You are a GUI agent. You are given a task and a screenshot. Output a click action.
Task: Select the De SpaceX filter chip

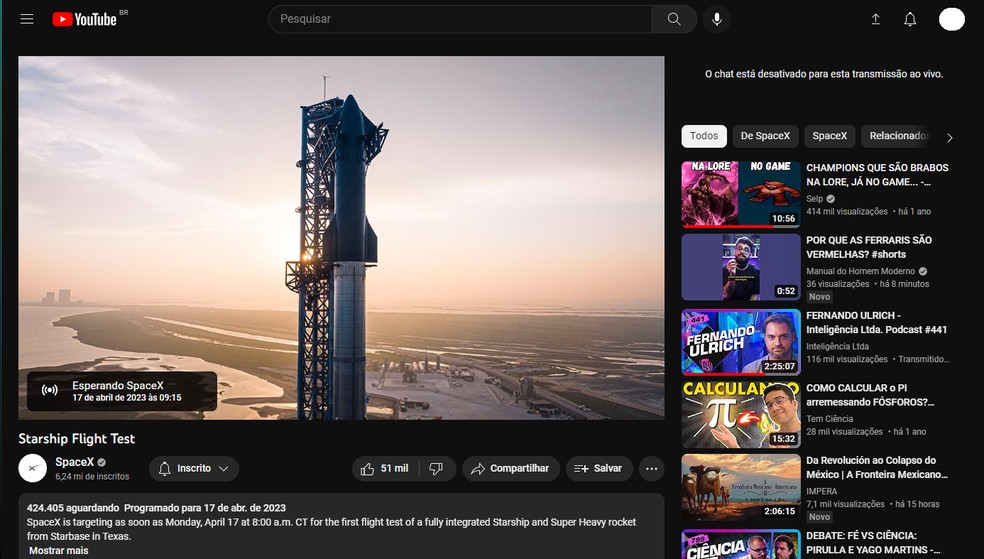(765, 136)
